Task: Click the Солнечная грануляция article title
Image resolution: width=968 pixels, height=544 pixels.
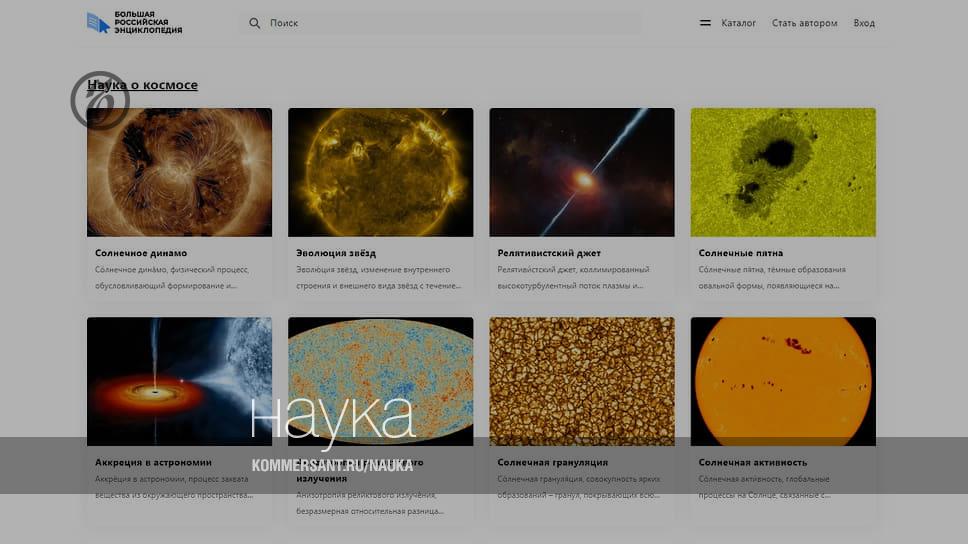Action: (x=552, y=462)
